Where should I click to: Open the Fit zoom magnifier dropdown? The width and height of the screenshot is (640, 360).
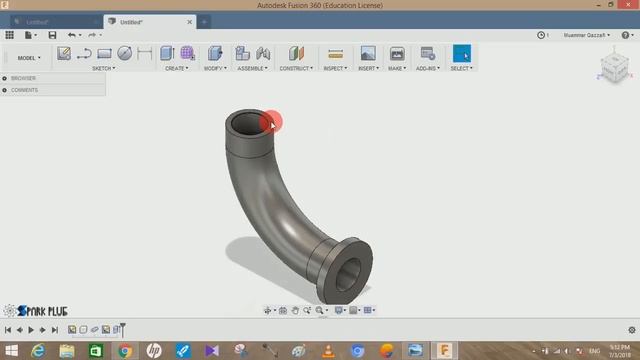pyautogui.click(x=321, y=311)
